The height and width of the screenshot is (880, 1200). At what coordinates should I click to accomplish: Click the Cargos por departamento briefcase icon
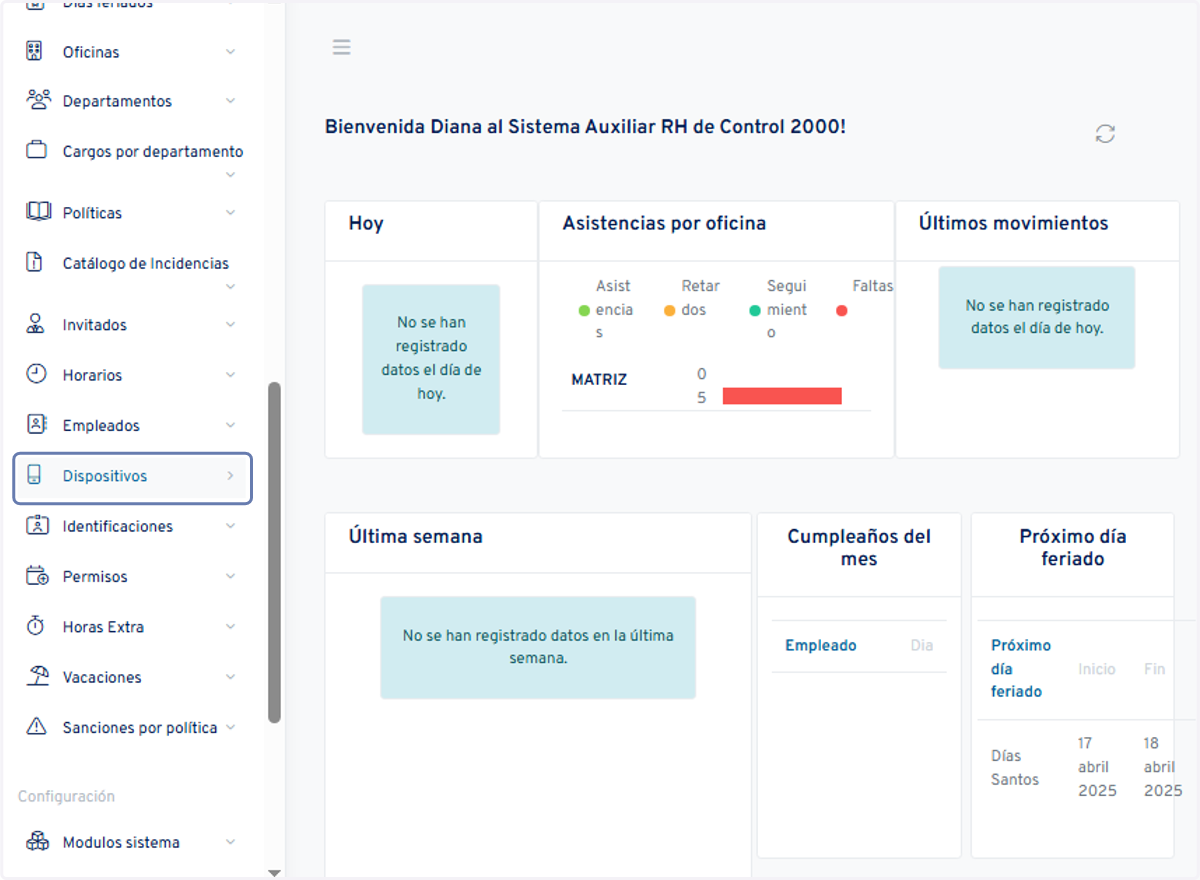point(37,151)
